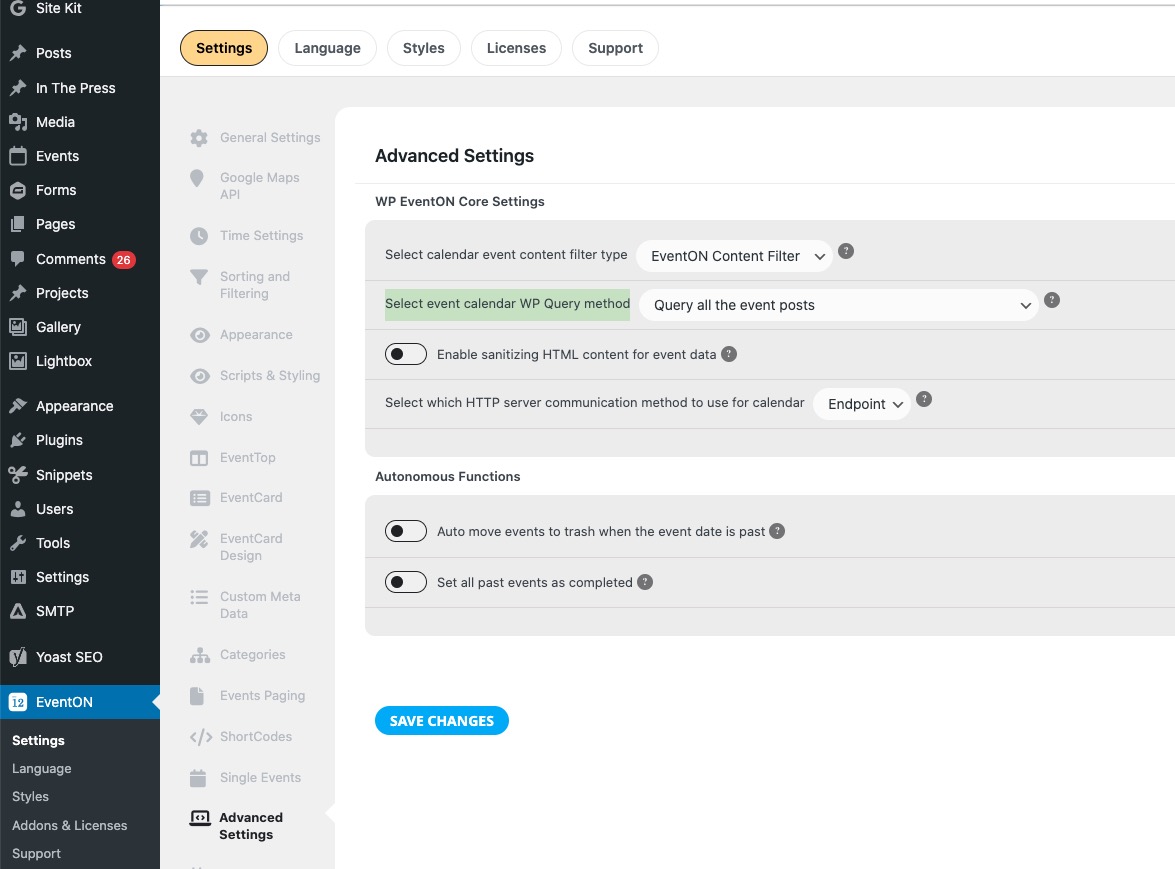
Task: Select the Settings tab at top
Action: 224,48
